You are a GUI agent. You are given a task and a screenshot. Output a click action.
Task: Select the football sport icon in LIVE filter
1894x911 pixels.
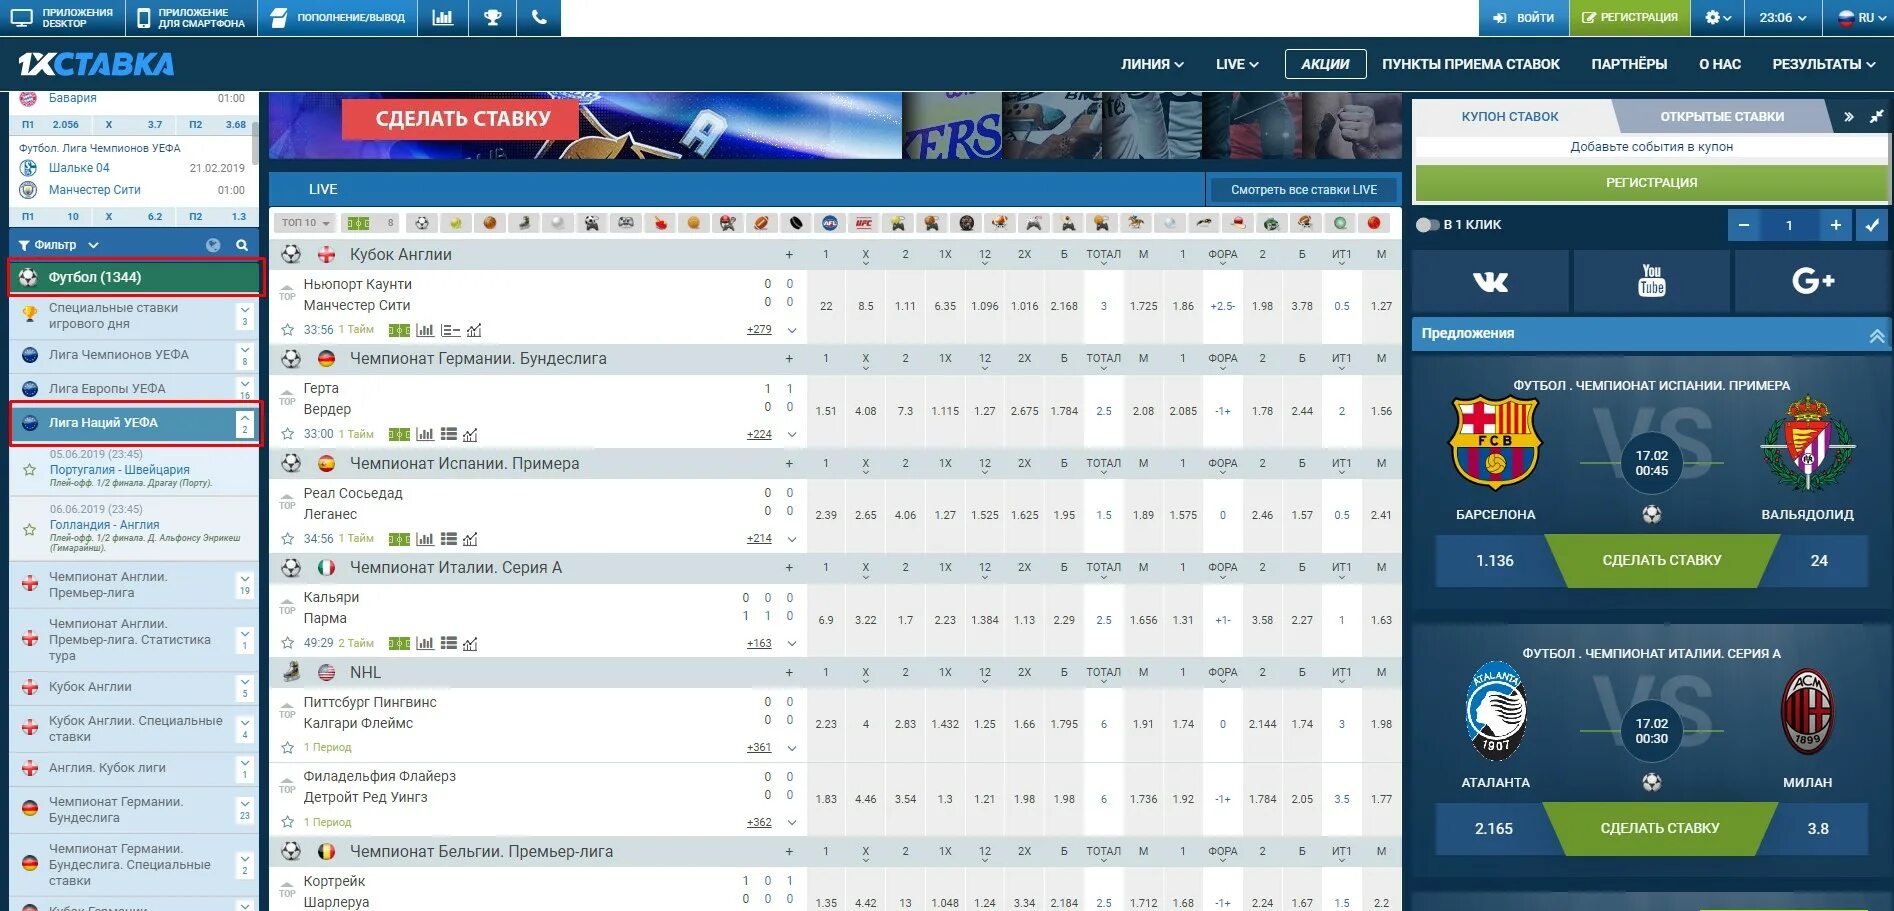[x=422, y=223]
